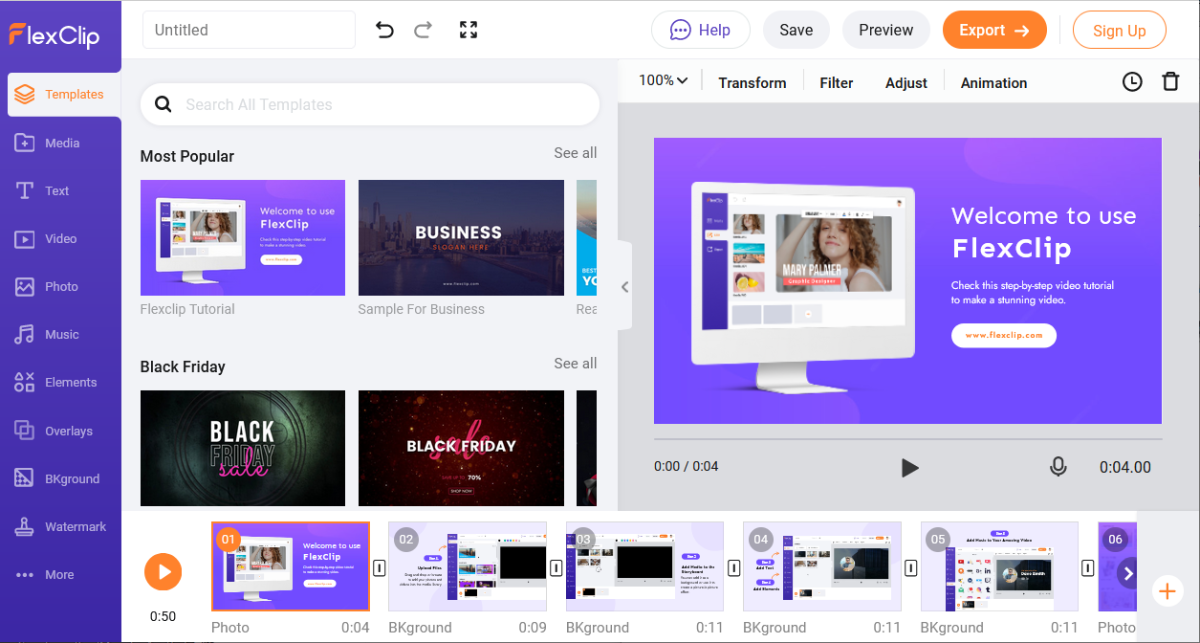Click the orange Export button

point(994,30)
